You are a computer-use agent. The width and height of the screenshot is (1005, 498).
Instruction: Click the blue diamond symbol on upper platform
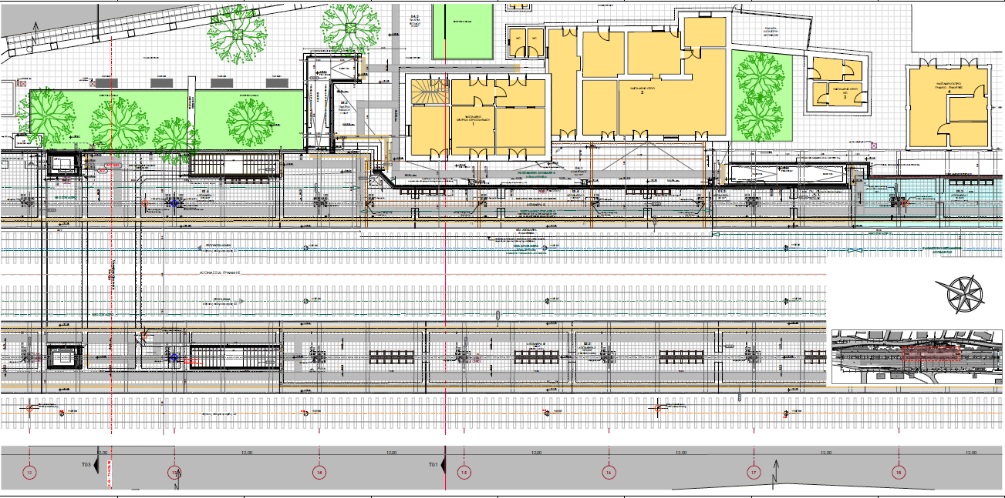(174, 203)
